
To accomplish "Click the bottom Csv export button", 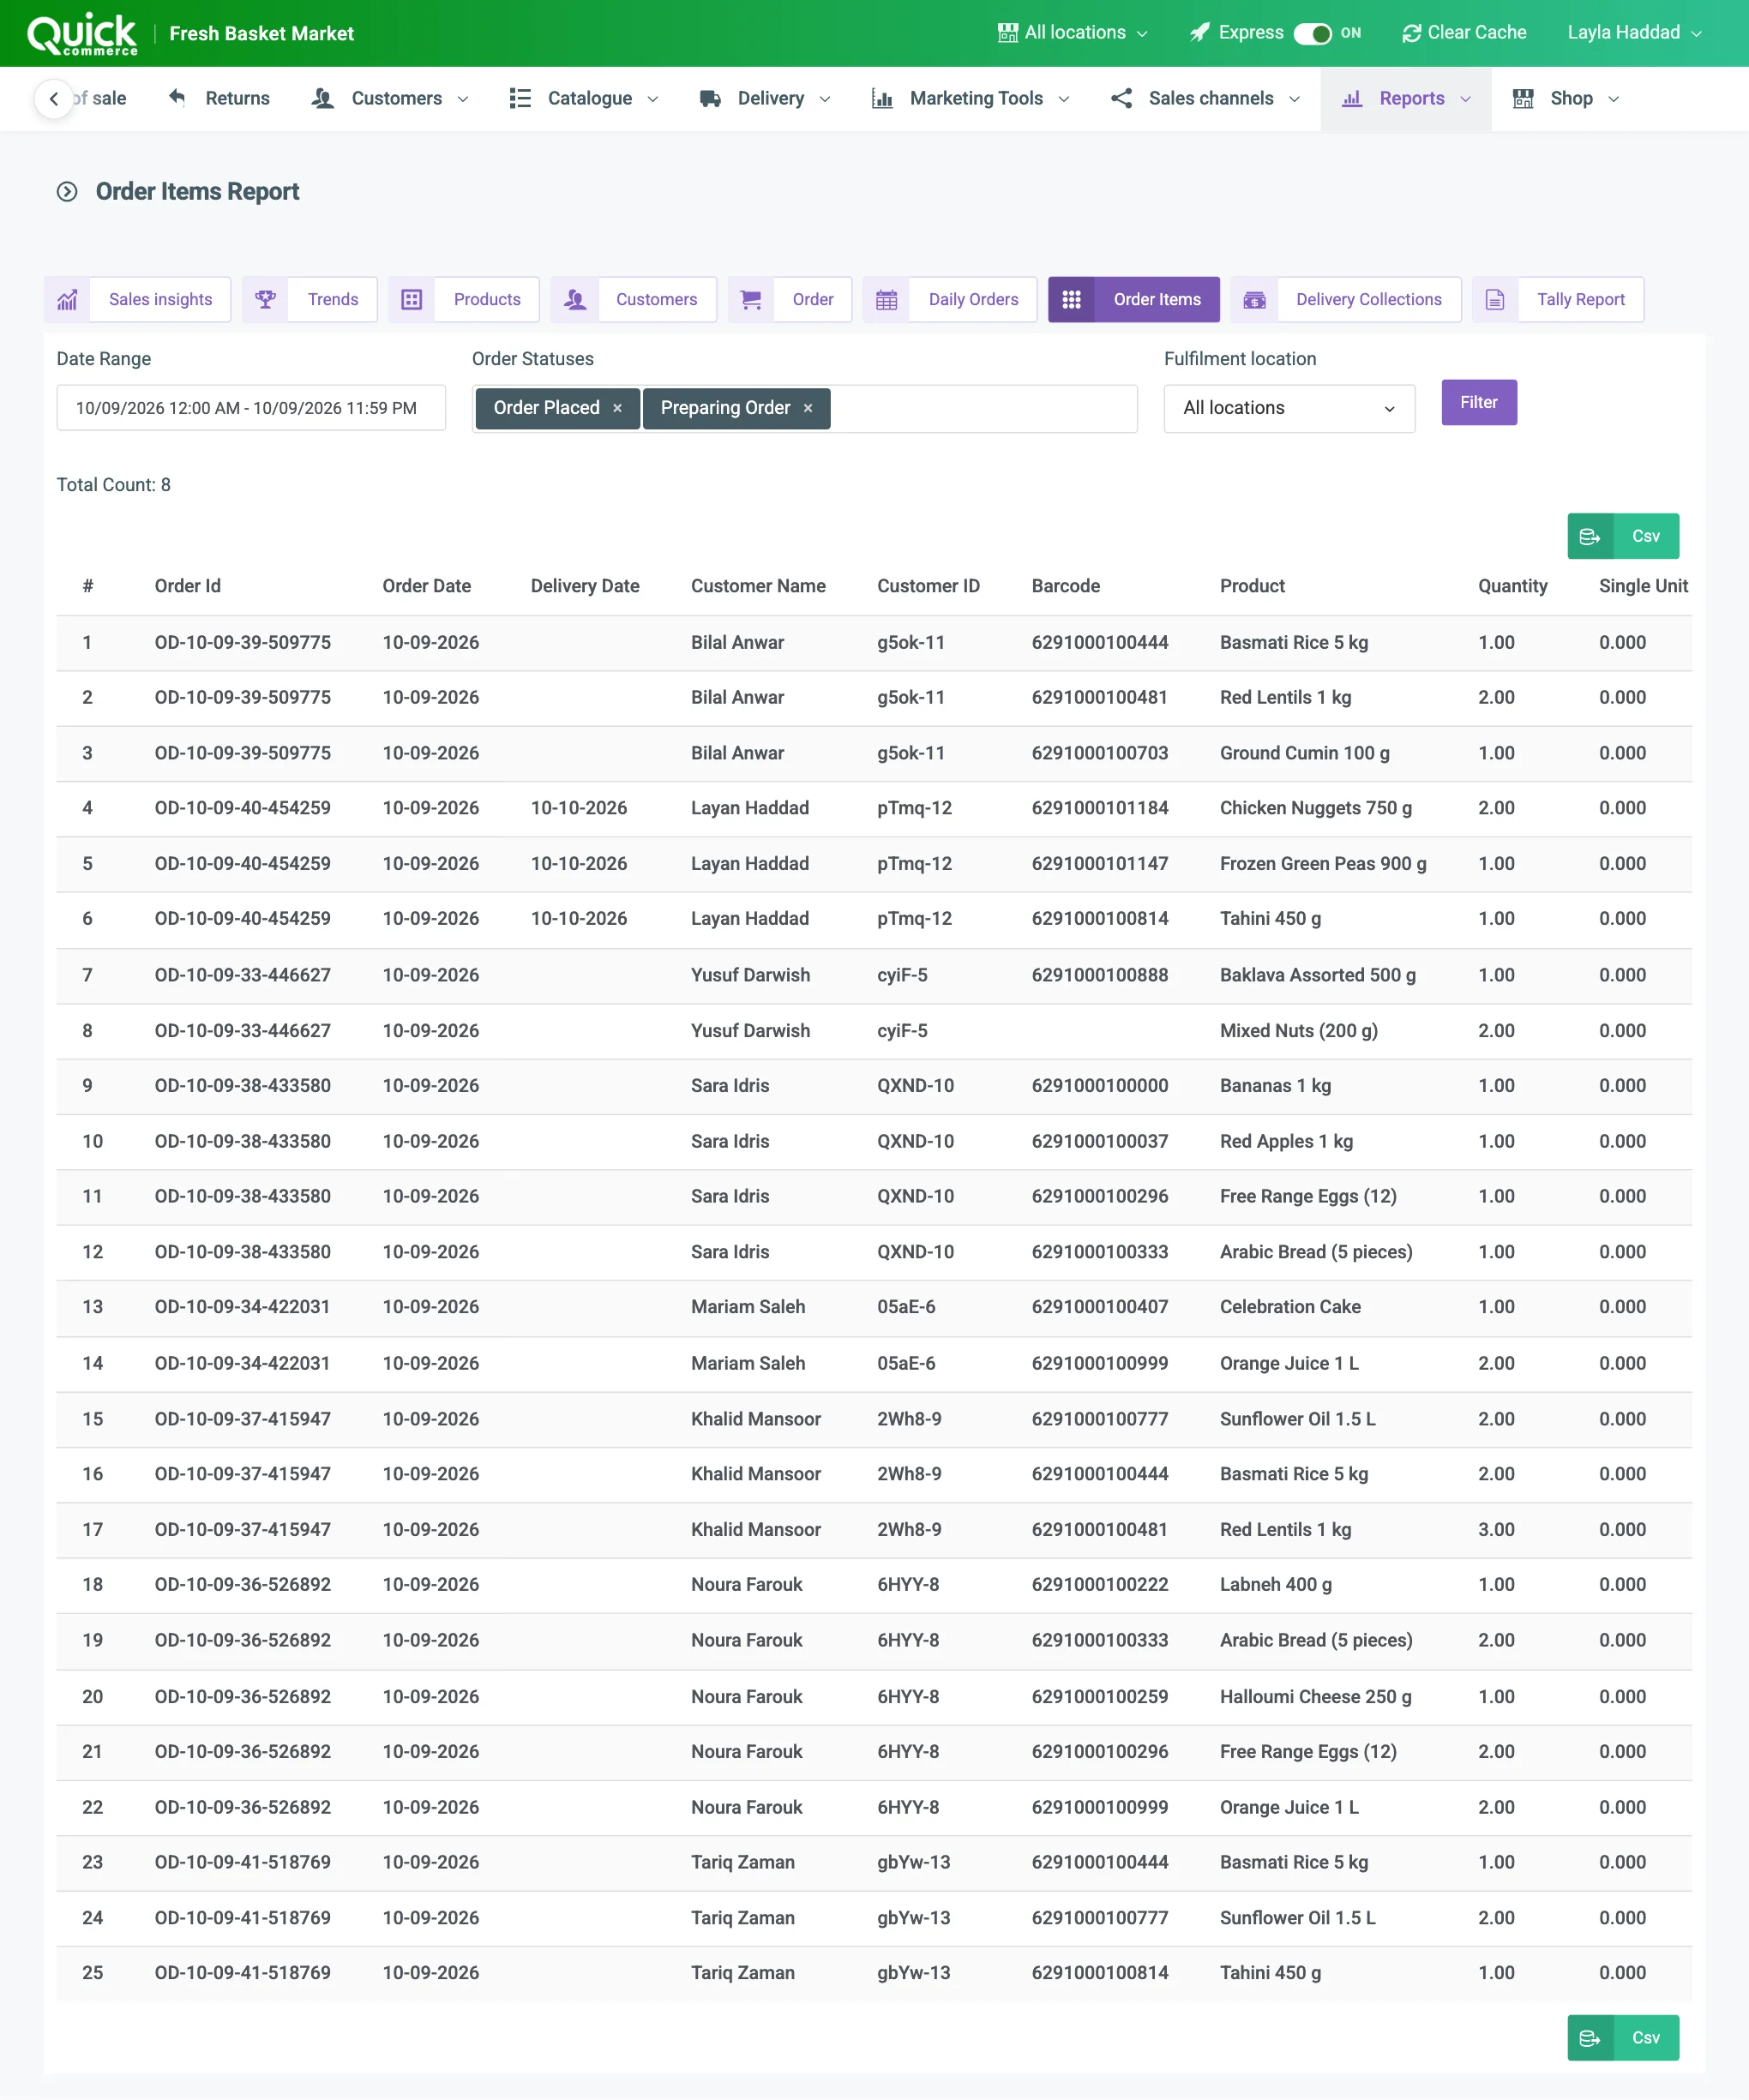I will click(1623, 2037).
